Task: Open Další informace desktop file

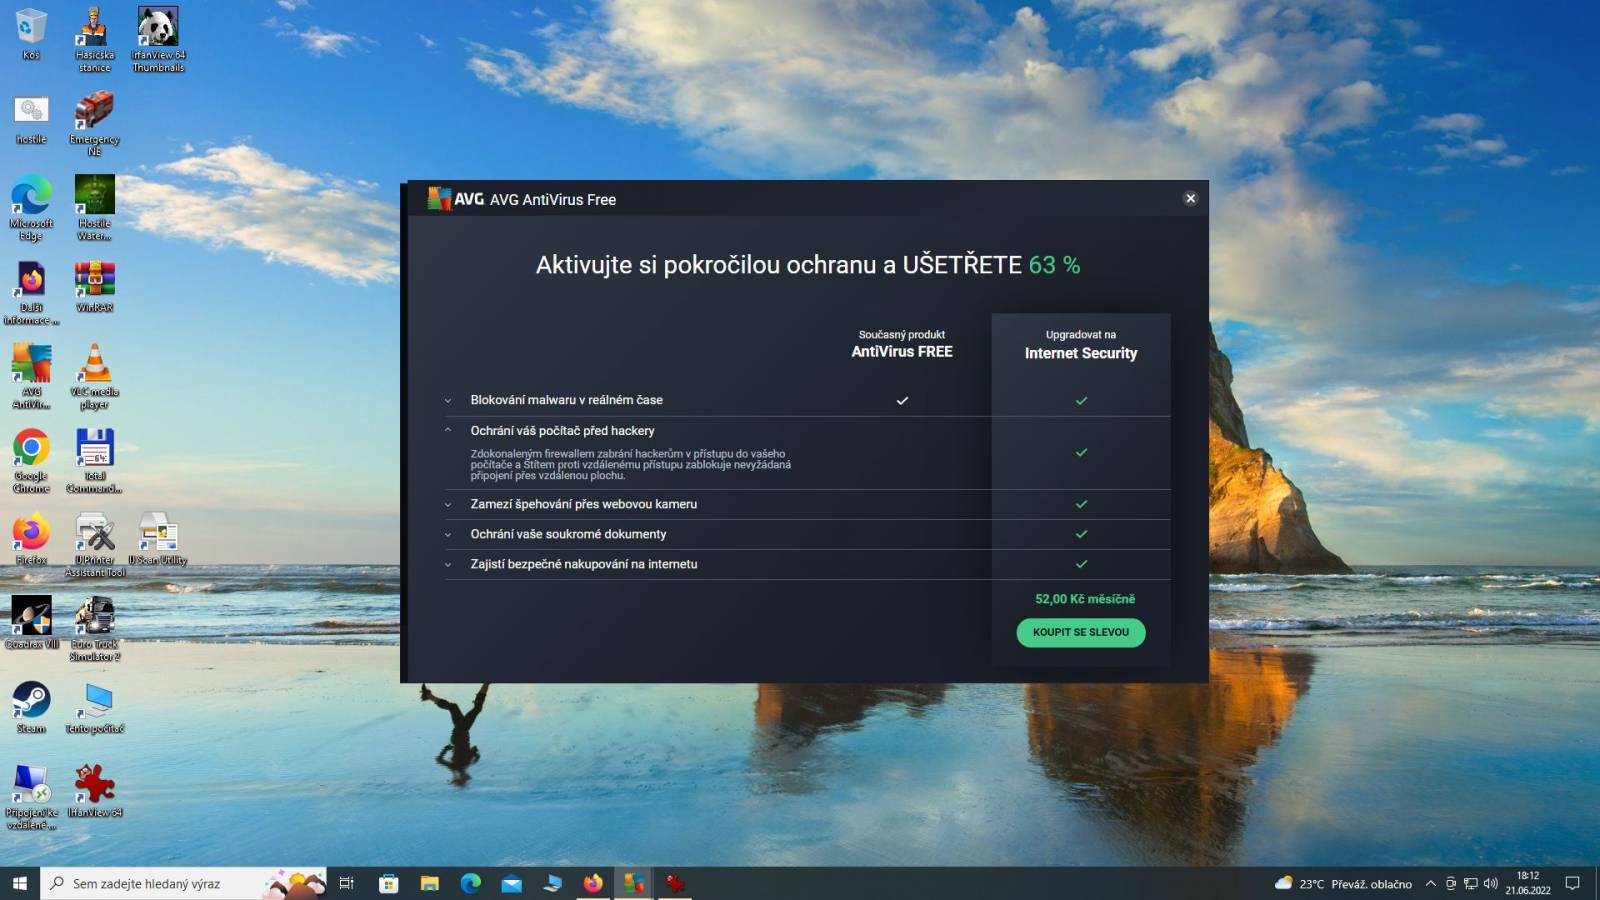Action: [x=31, y=292]
